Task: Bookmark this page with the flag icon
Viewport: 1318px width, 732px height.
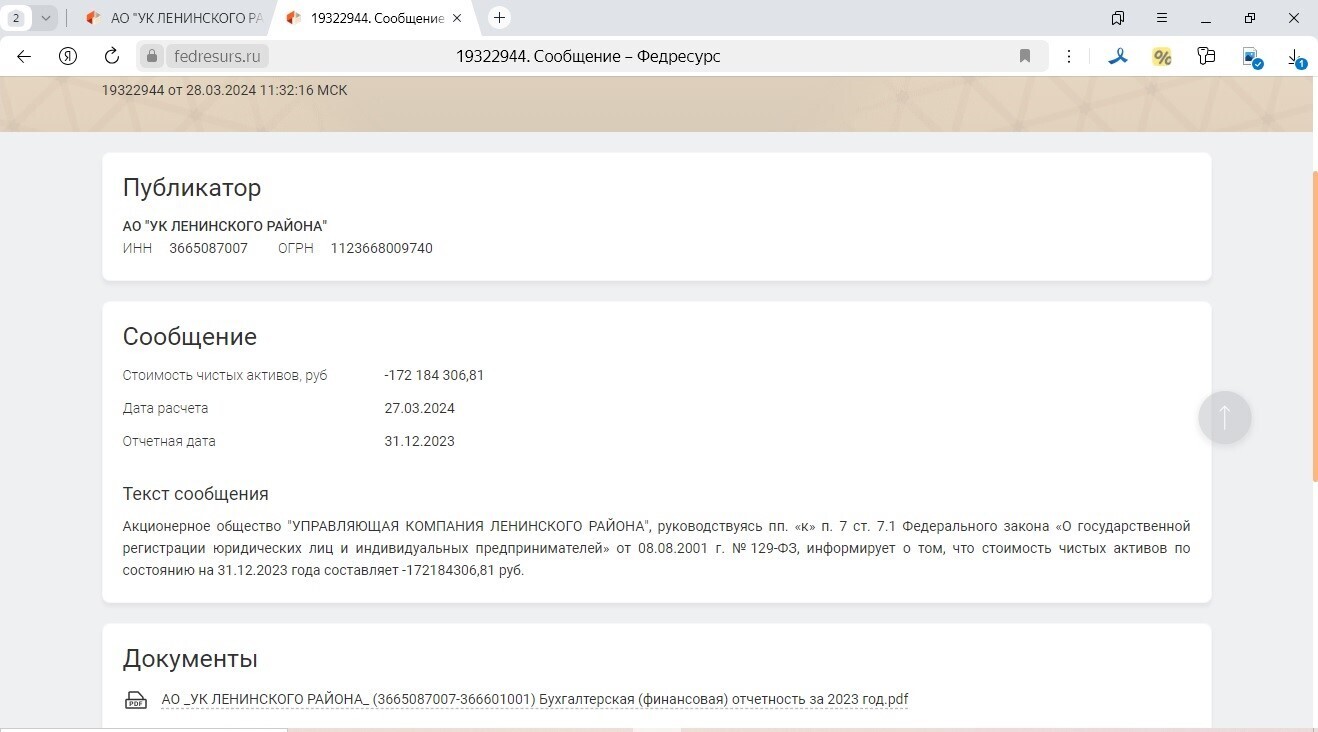Action: point(1025,56)
